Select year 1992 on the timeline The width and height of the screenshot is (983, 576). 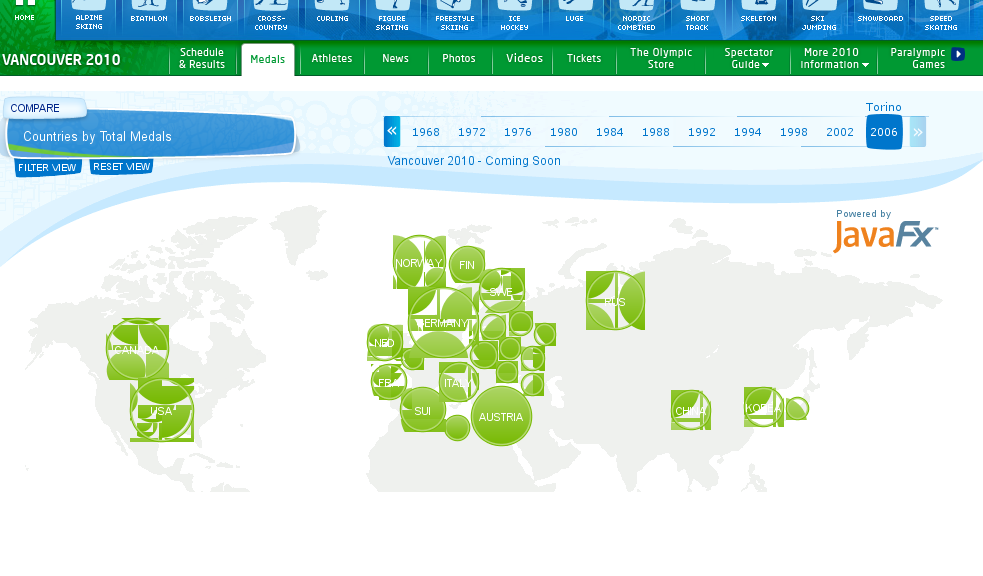click(x=702, y=132)
